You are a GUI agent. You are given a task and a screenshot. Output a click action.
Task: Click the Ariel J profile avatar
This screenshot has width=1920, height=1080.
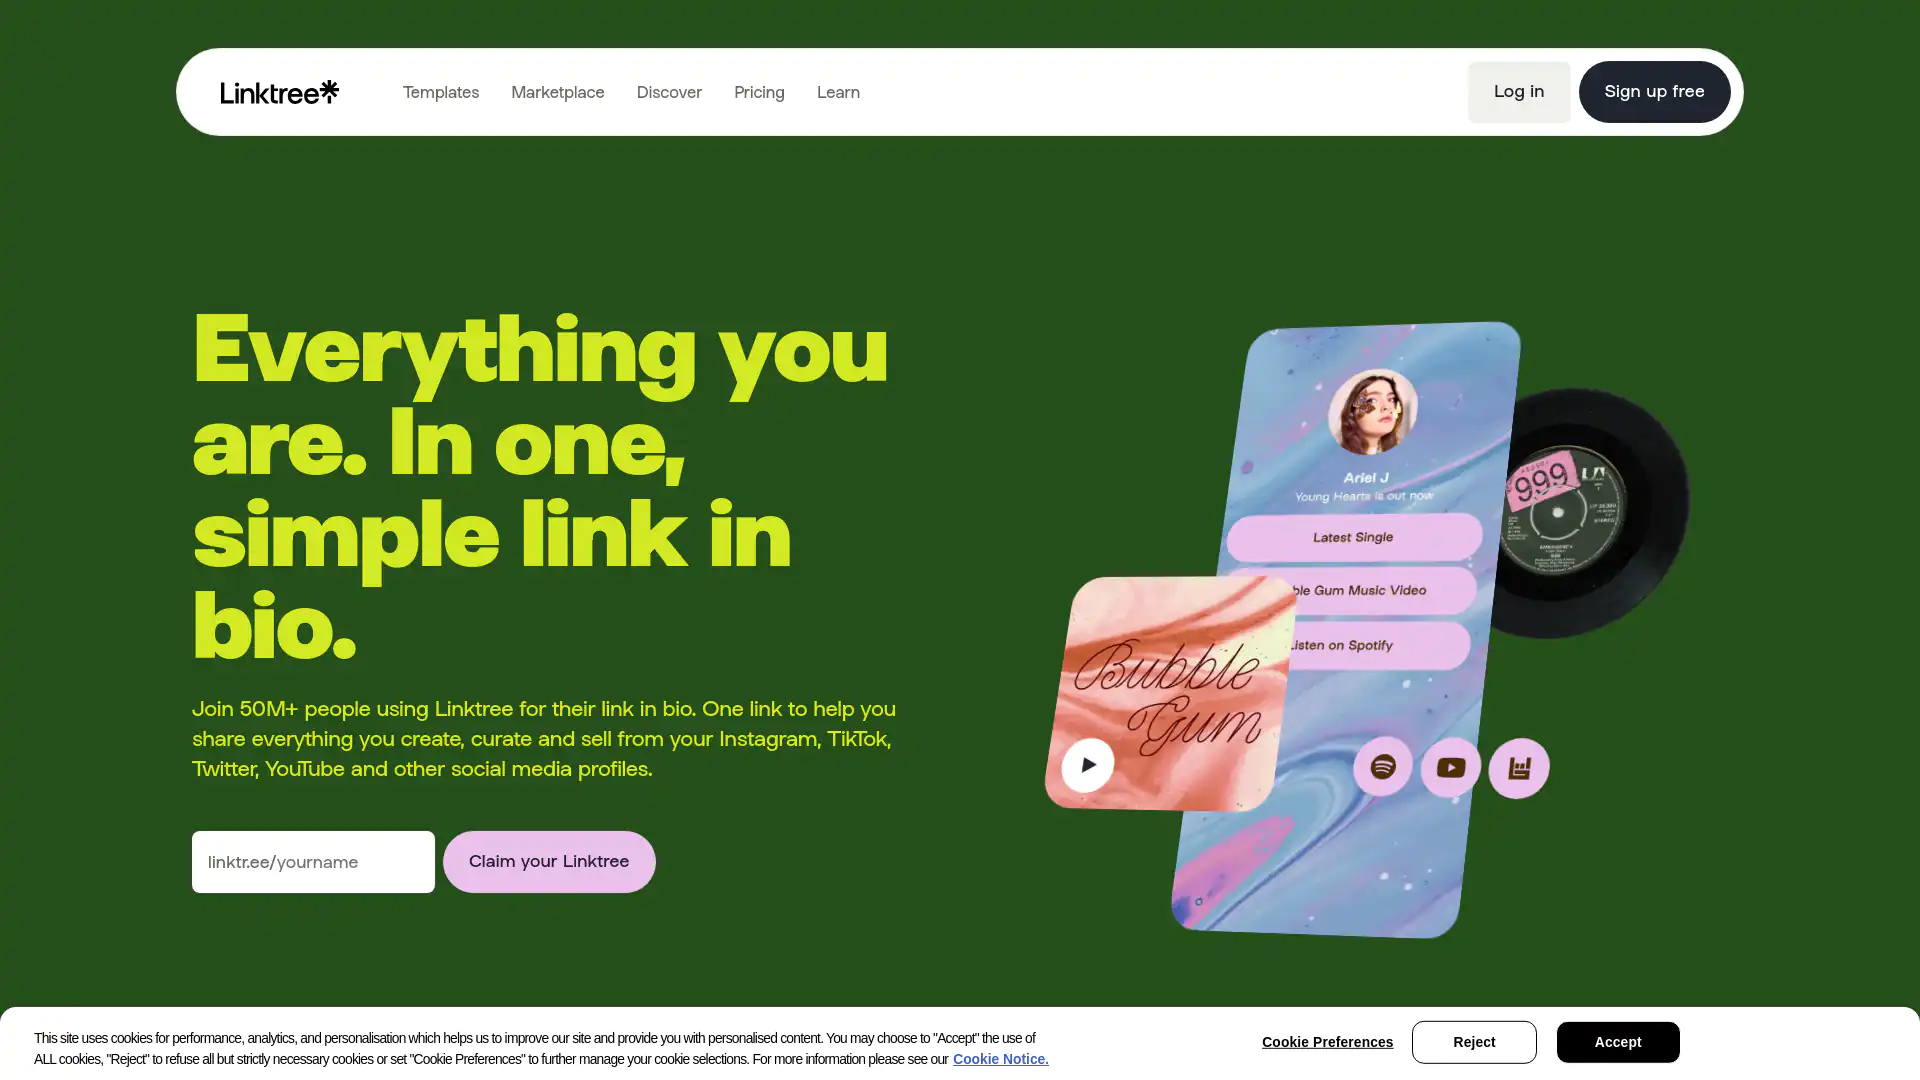point(1372,411)
